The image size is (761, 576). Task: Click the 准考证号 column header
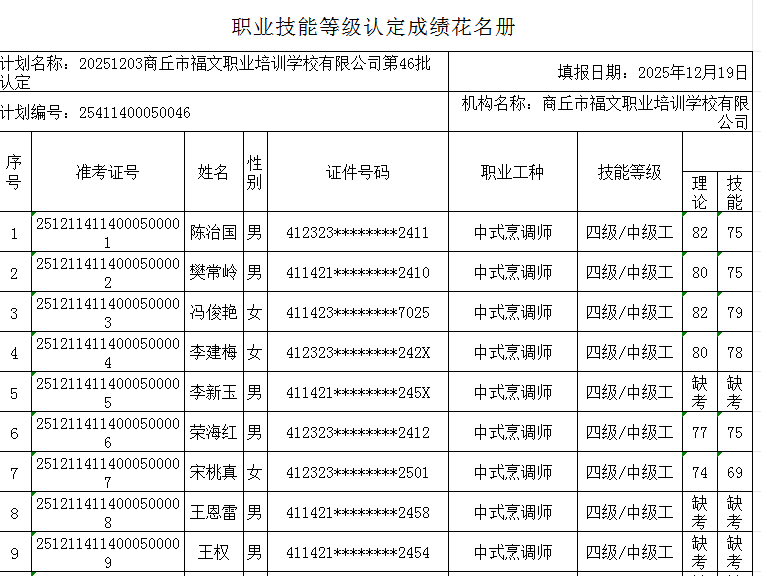click(x=107, y=172)
